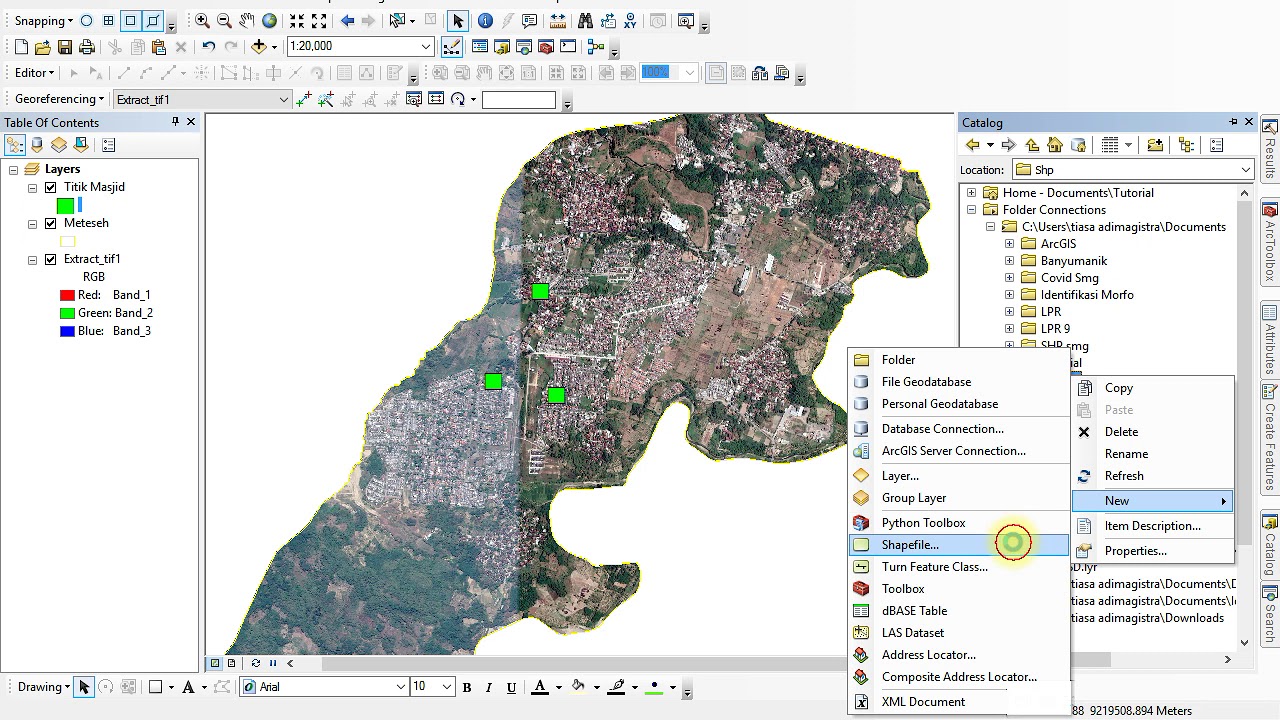1280x720 pixels.
Task: Click the Print icon
Action: 87,47
